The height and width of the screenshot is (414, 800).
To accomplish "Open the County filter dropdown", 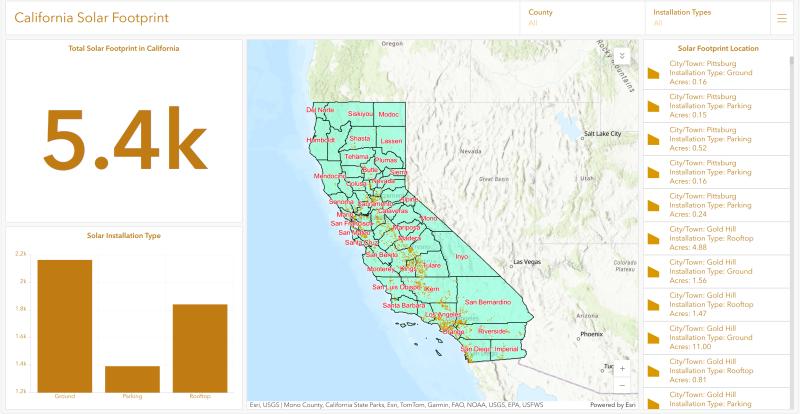I will 583,18.
